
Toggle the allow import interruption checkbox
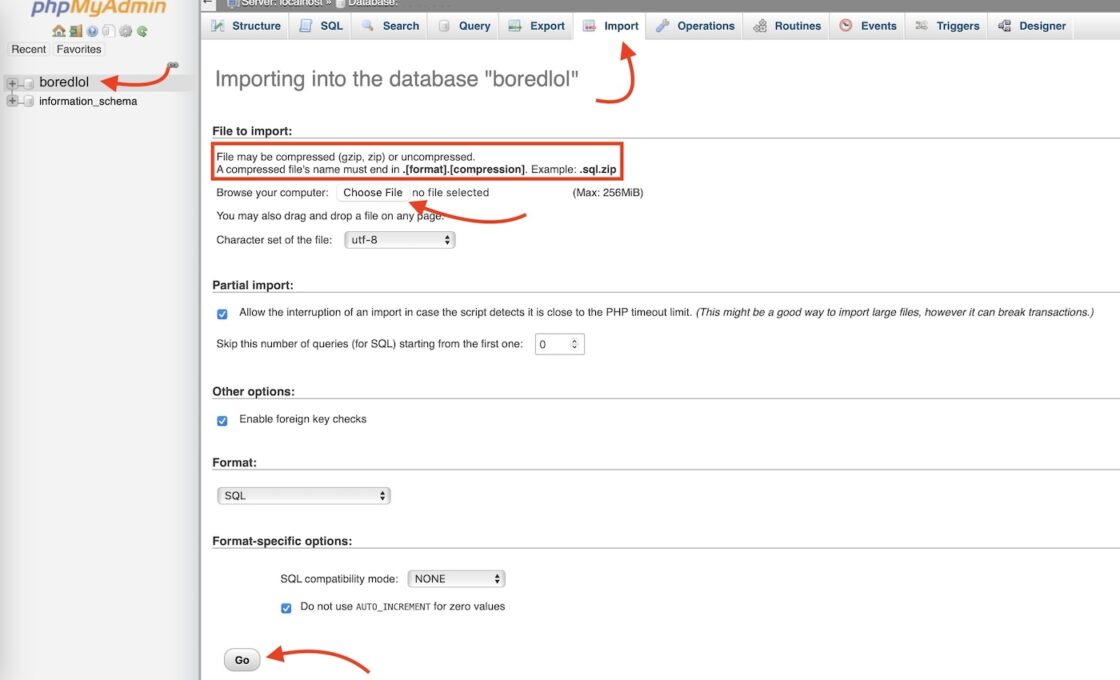[222, 313]
